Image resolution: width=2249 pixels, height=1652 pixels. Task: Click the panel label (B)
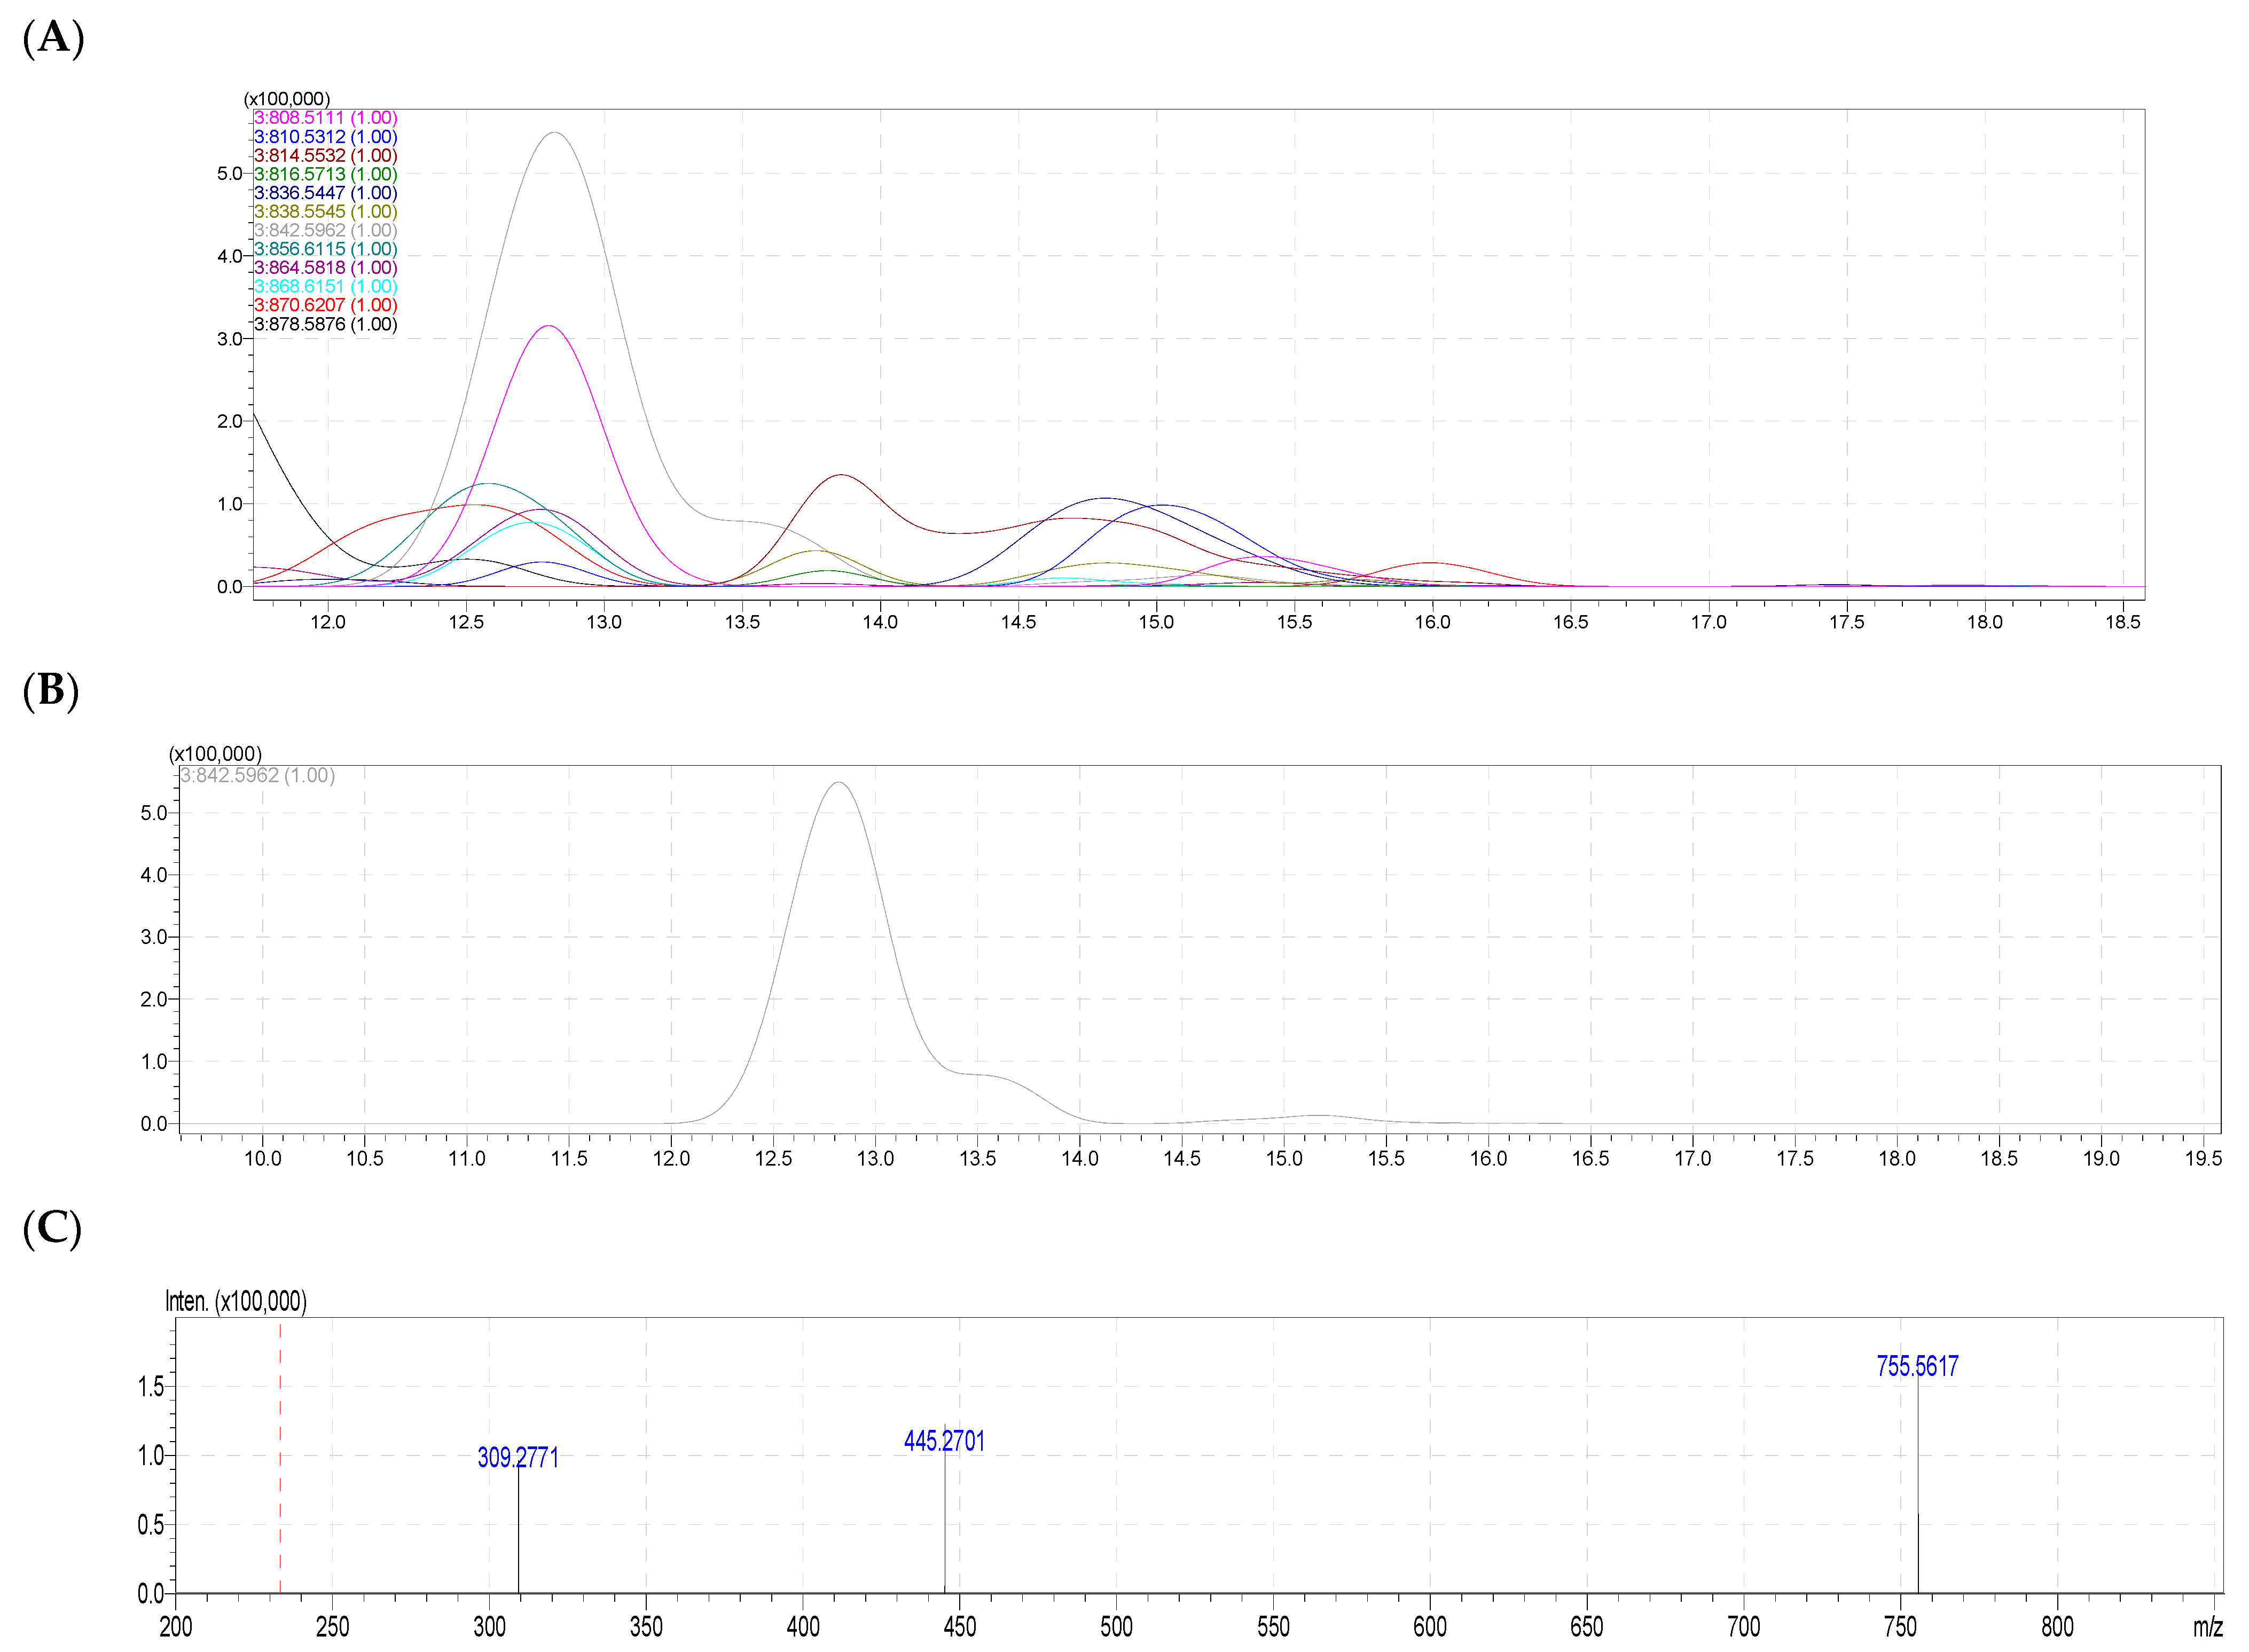pos(51,691)
